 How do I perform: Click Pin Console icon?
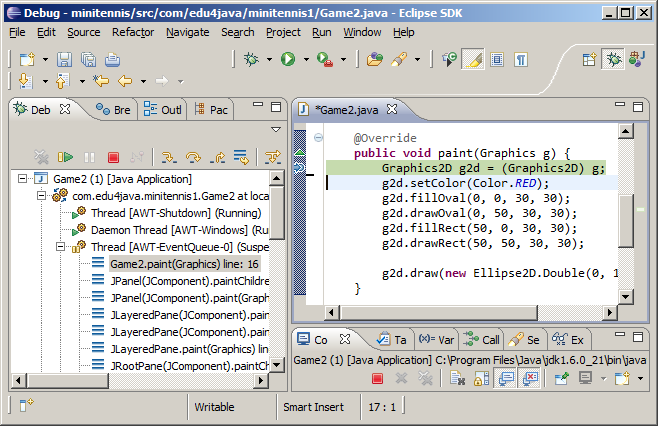coord(561,378)
